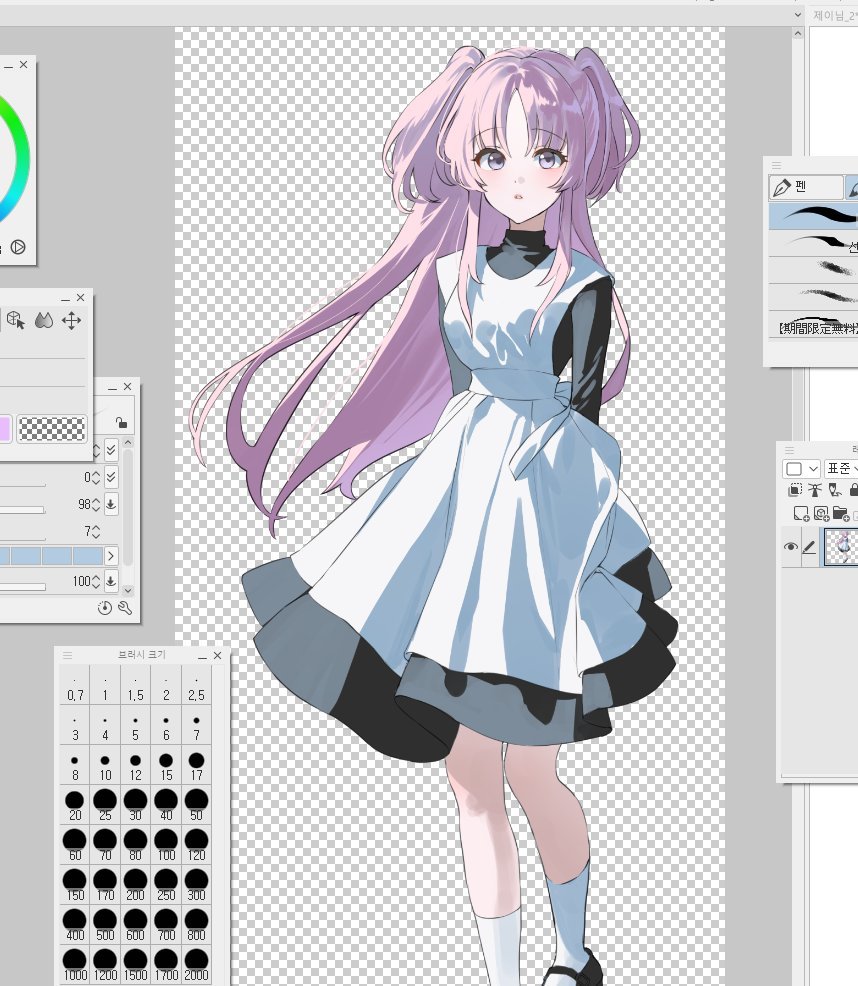858x986 pixels.
Task: Toggle the lock layer padlock icon
Action: [854, 490]
